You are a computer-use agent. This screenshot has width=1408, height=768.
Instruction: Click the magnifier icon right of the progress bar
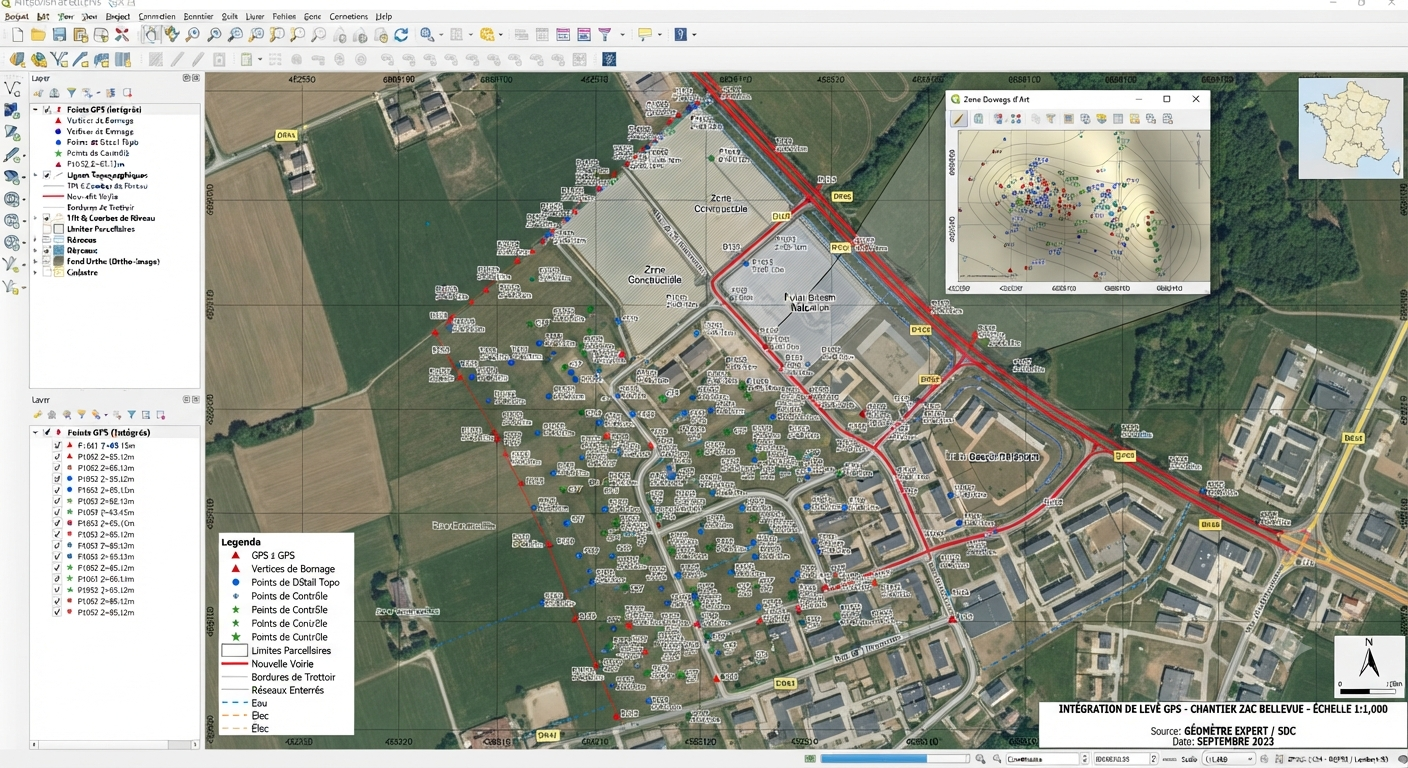click(x=982, y=760)
